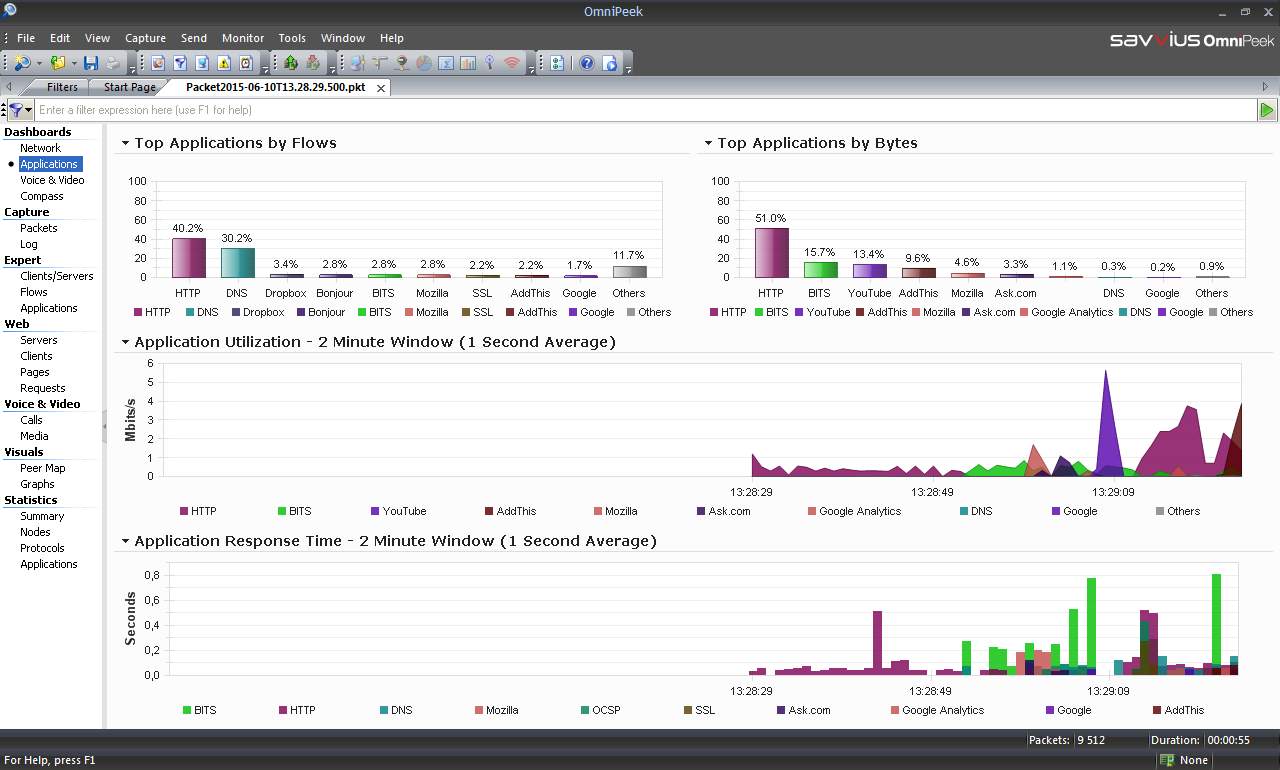This screenshot has height=770, width=1280.
Task: Open the Window menu
Action: click(343, 38)
